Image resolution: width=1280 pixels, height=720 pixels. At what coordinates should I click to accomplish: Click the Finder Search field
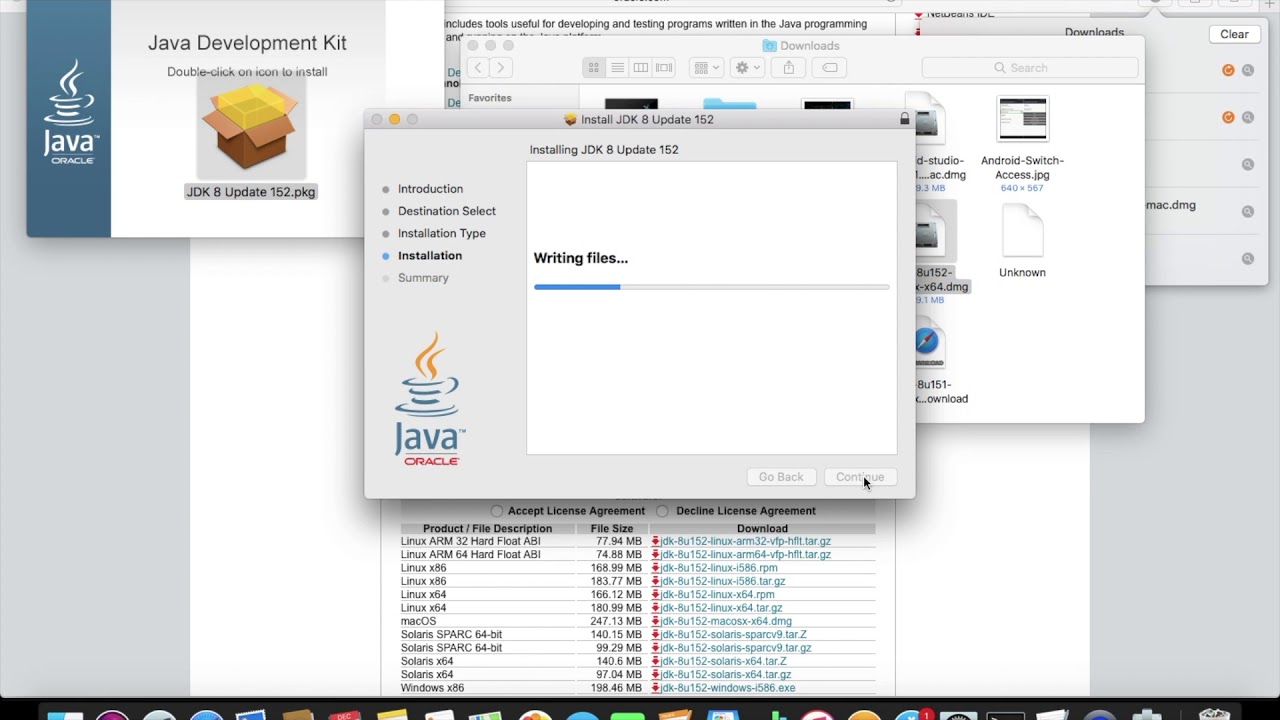1030,67
